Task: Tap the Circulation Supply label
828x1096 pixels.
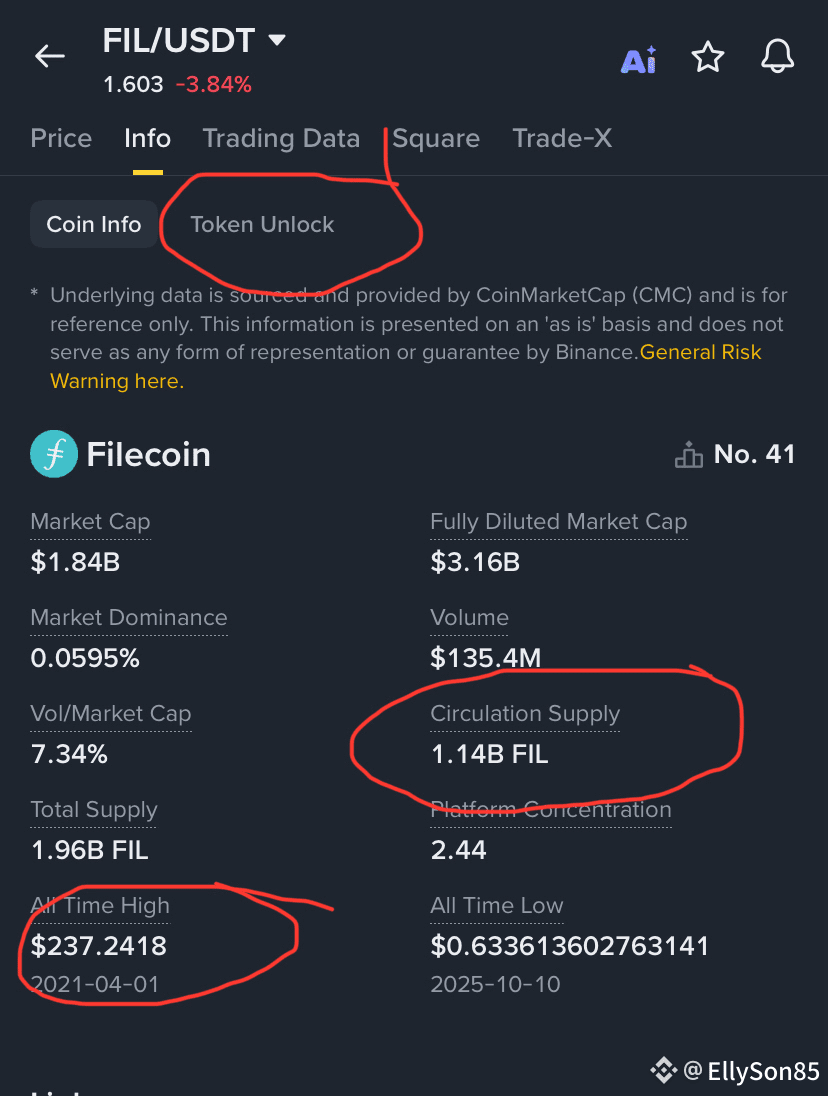Action: [x=525, y=714]
